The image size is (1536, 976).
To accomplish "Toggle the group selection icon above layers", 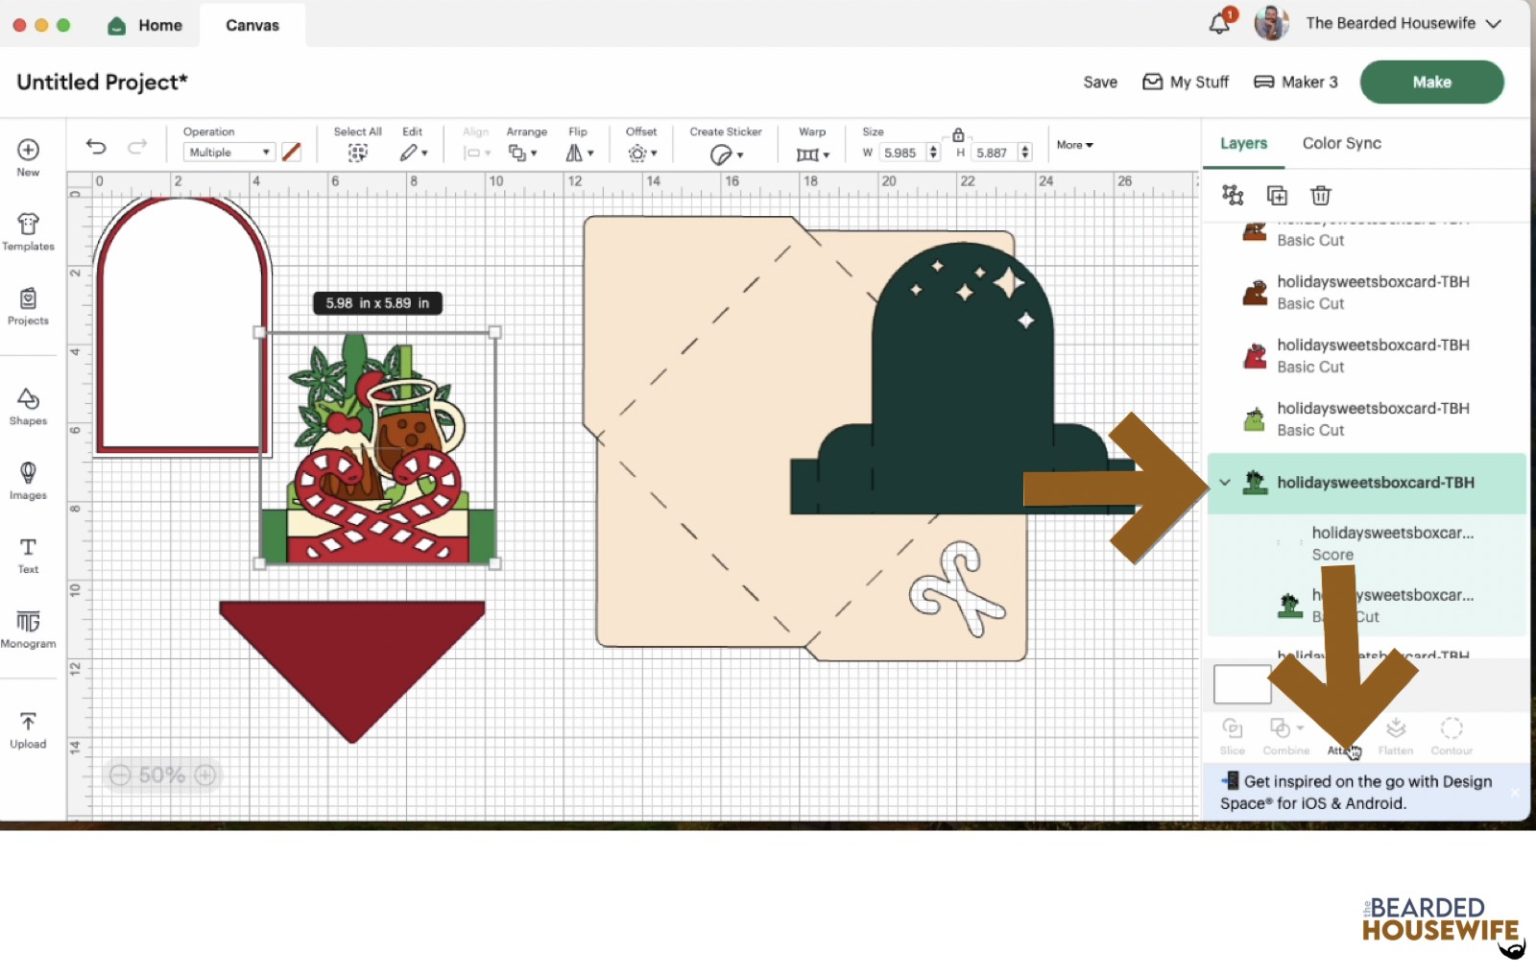I will (1233, 195).
